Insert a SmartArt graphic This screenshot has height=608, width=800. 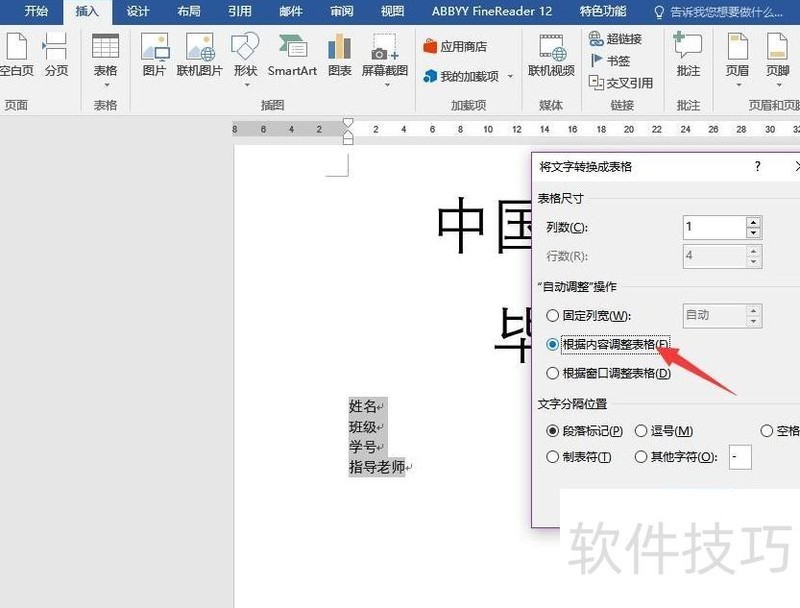292,54
